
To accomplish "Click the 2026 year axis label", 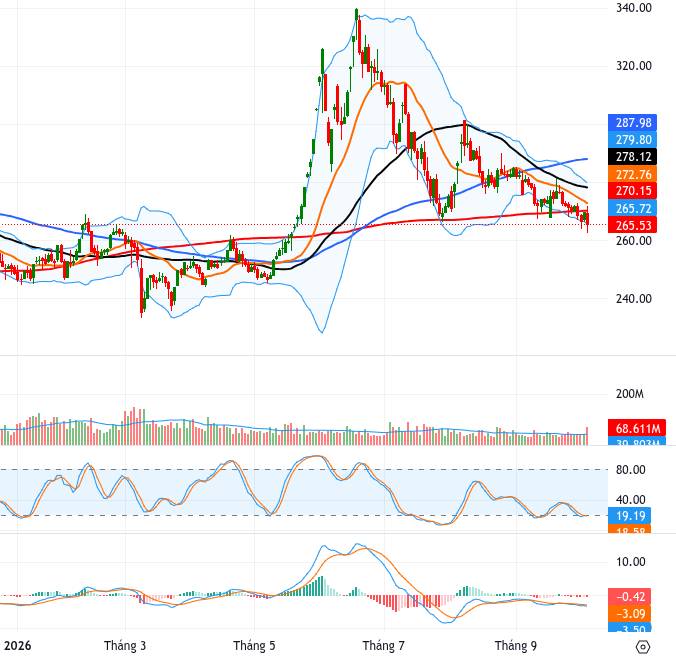I will (x=17, y=646).
